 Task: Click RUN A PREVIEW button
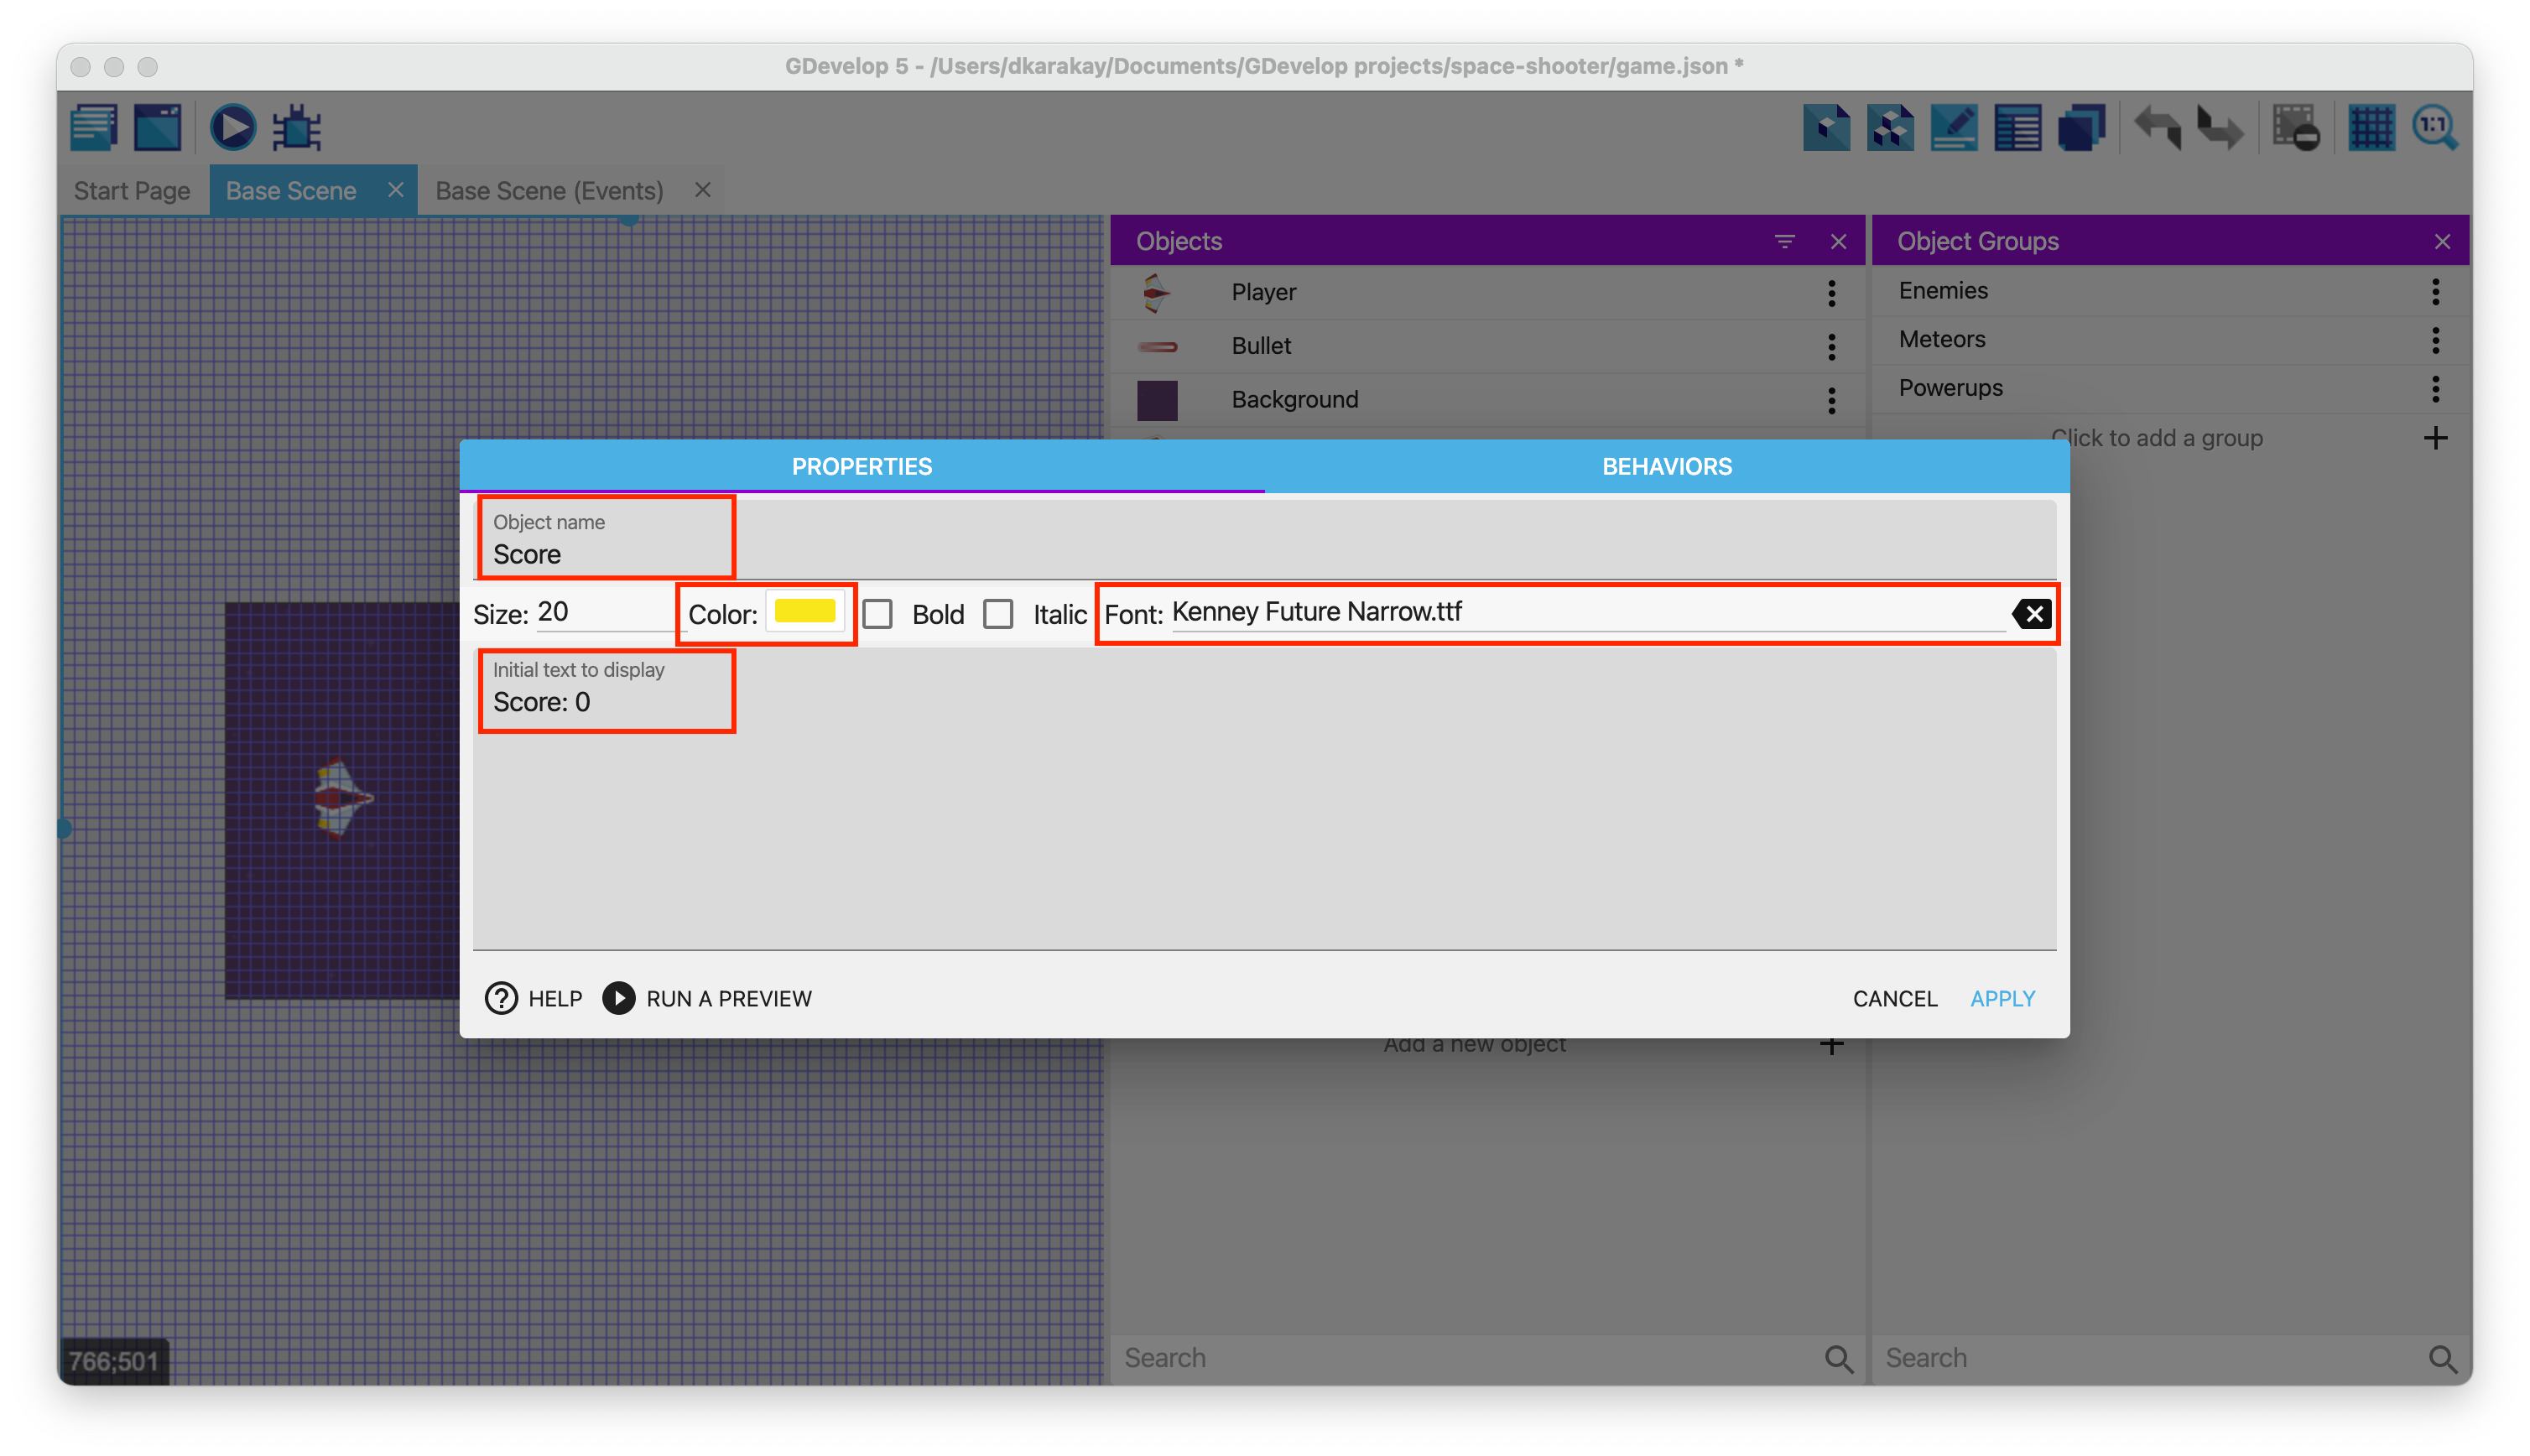tap(705, 997)
